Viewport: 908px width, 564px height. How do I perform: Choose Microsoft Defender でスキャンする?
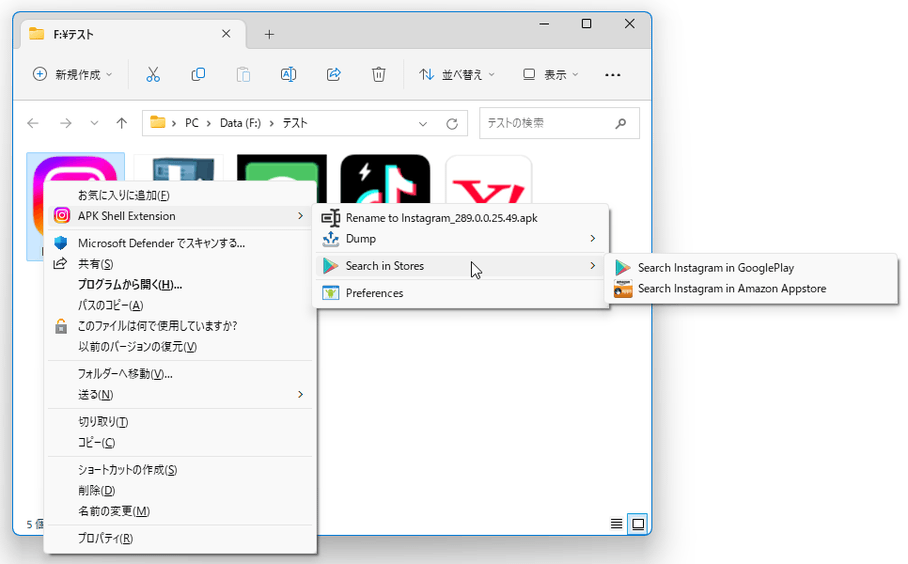(181, 243)
